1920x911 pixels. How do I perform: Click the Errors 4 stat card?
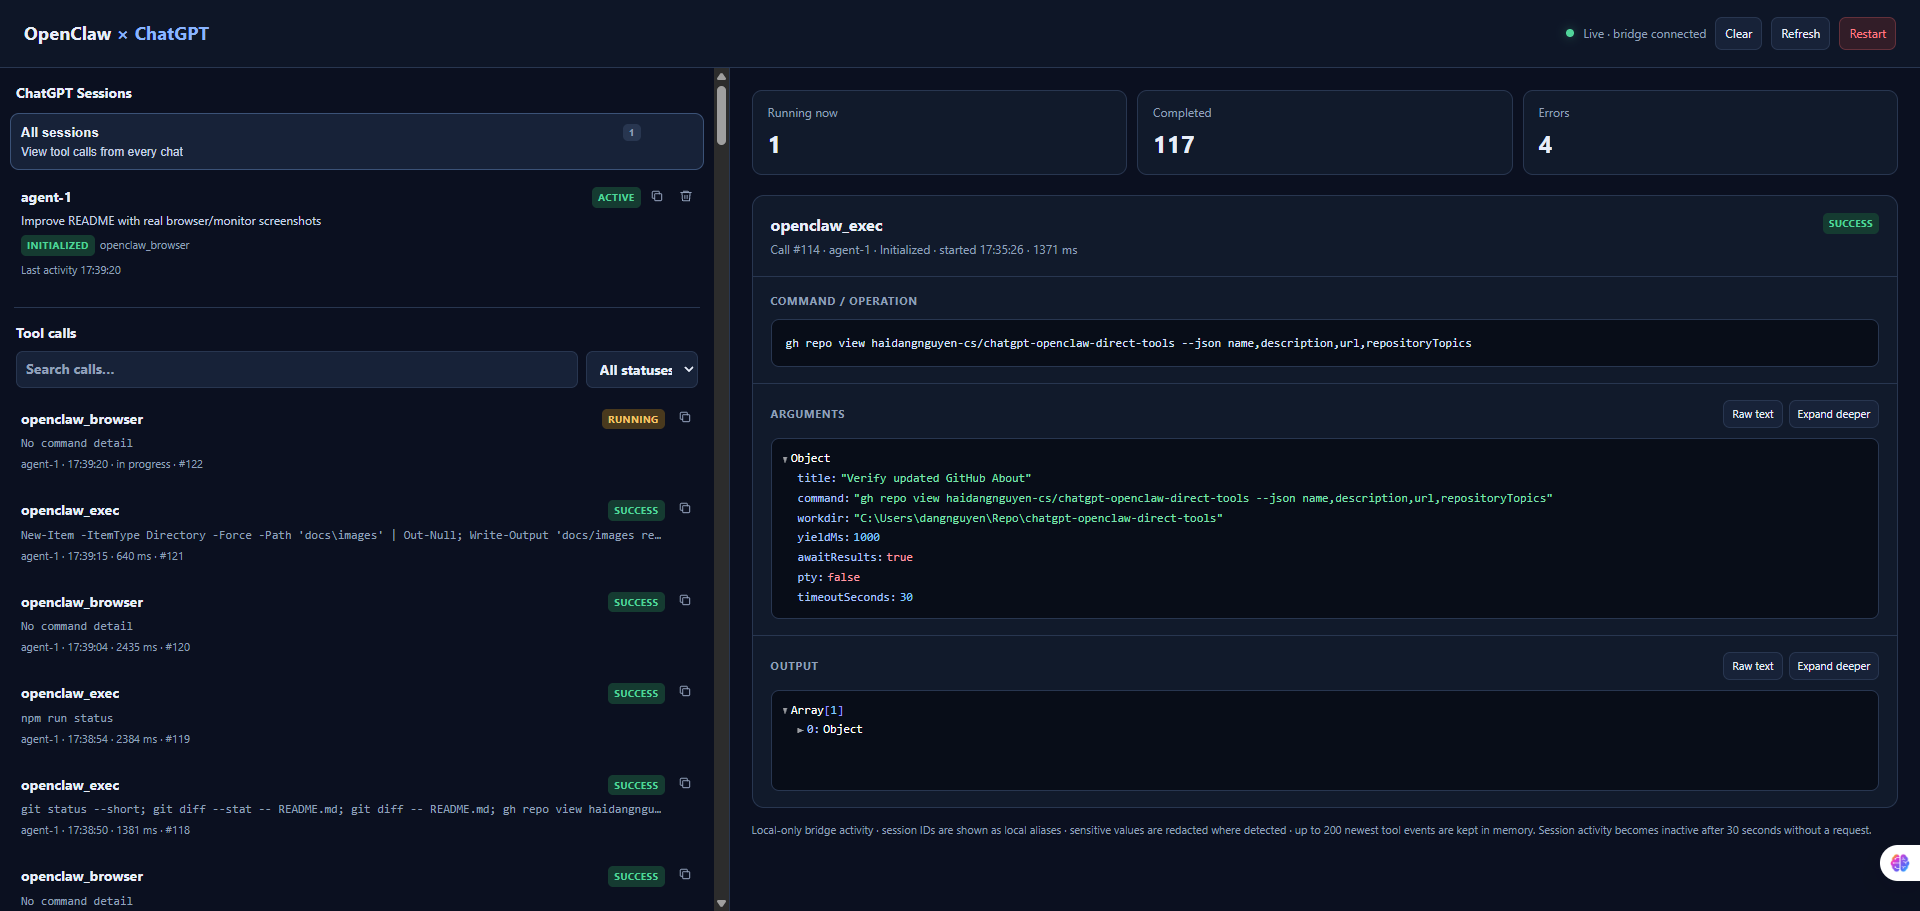(x=1710, y=133)
